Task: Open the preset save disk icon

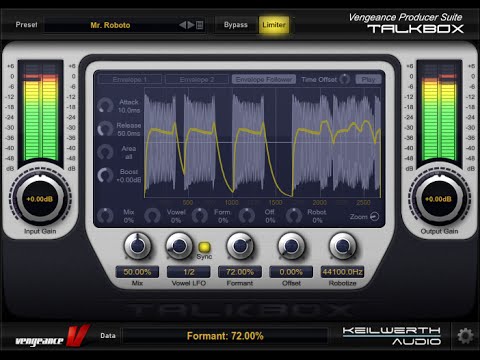Action: [x=200, y=25]
